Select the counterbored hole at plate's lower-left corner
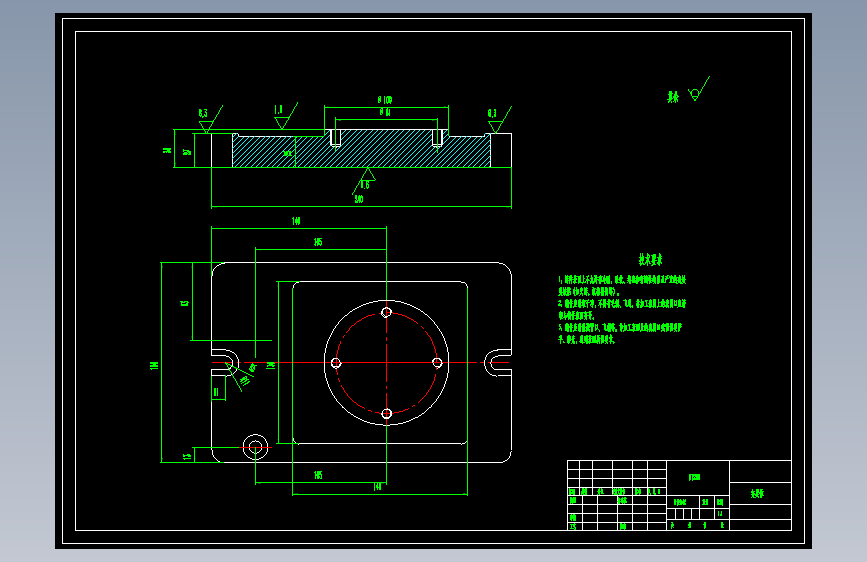867x562 pixels. pyautogui.click(x=255, y=447)
